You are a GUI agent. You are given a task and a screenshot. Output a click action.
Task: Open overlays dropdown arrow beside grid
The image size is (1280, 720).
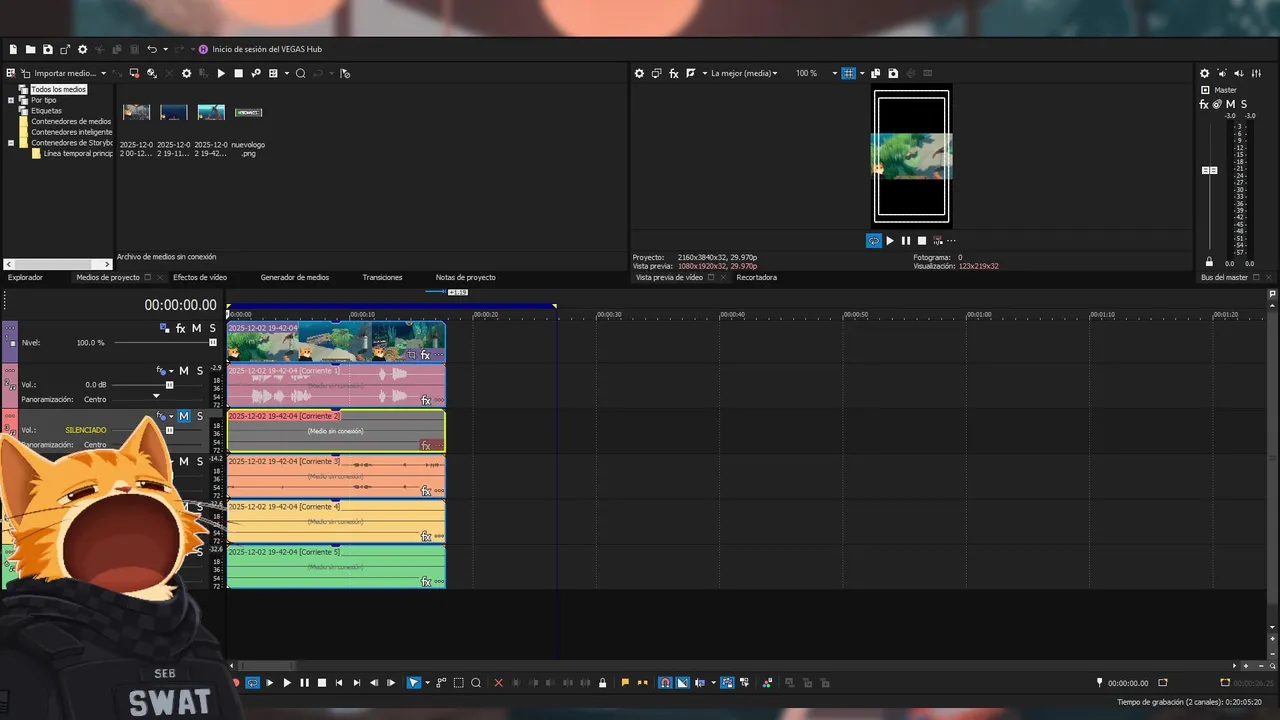pyautogui.click(x=861, y=73)
